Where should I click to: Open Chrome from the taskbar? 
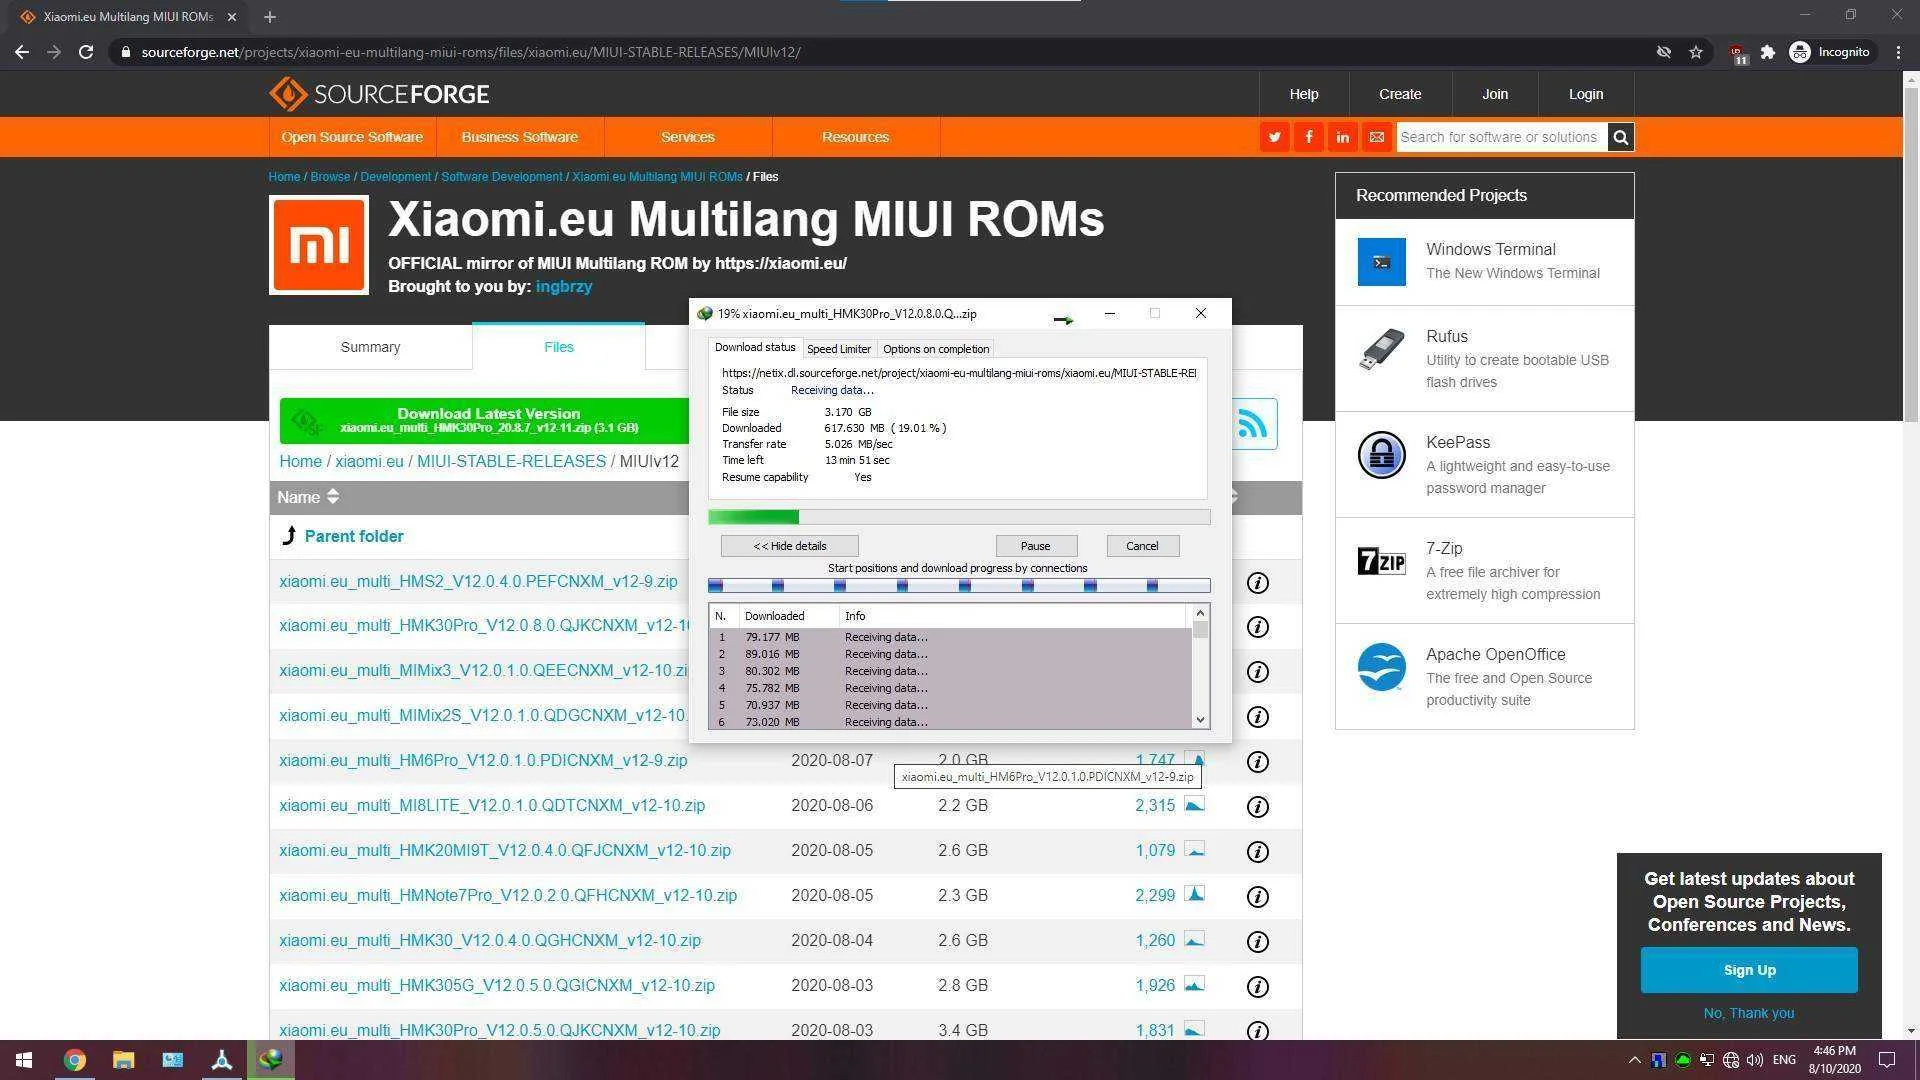point(74,1060)
